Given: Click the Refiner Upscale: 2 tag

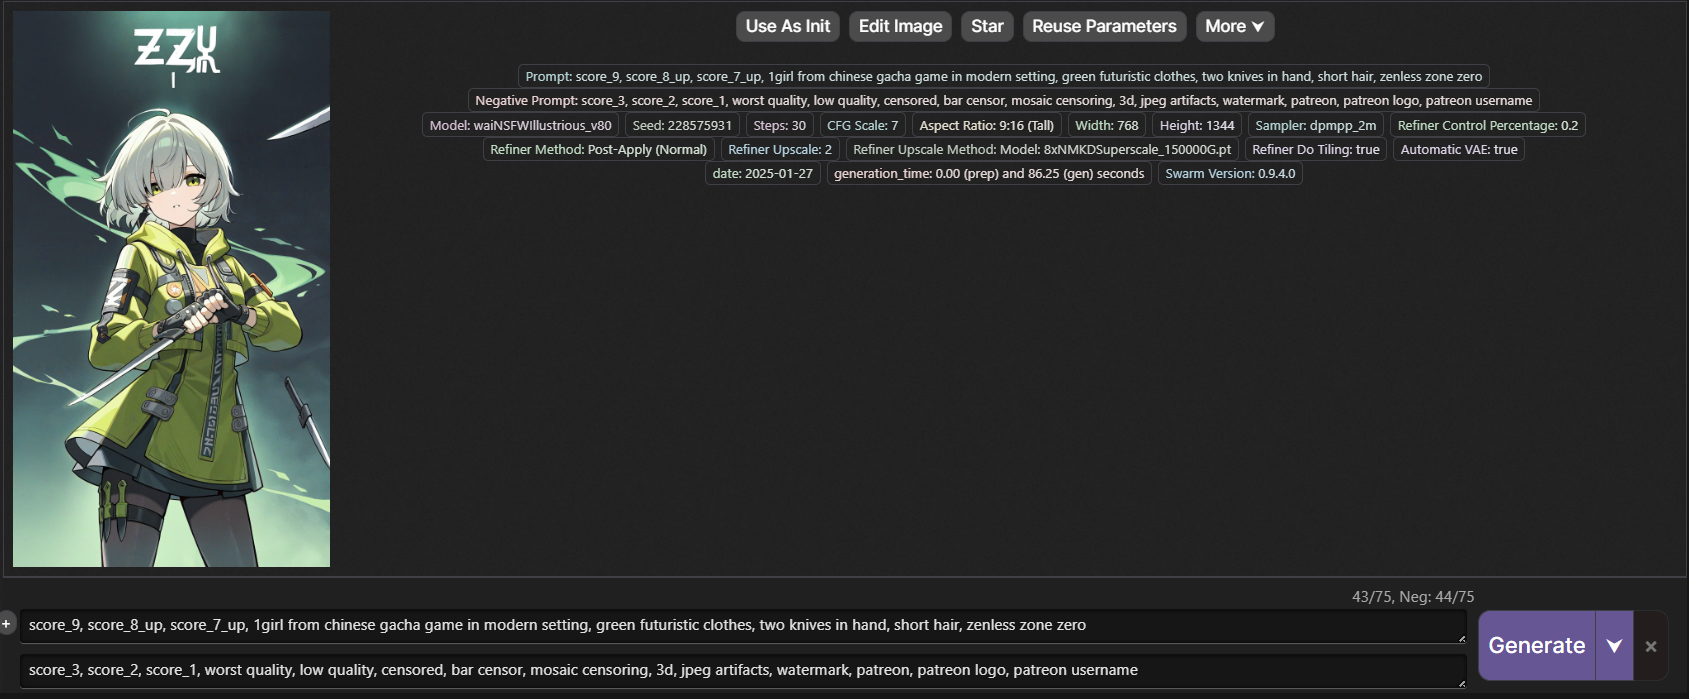Looking at the screenshot, I should click(780, 149).
